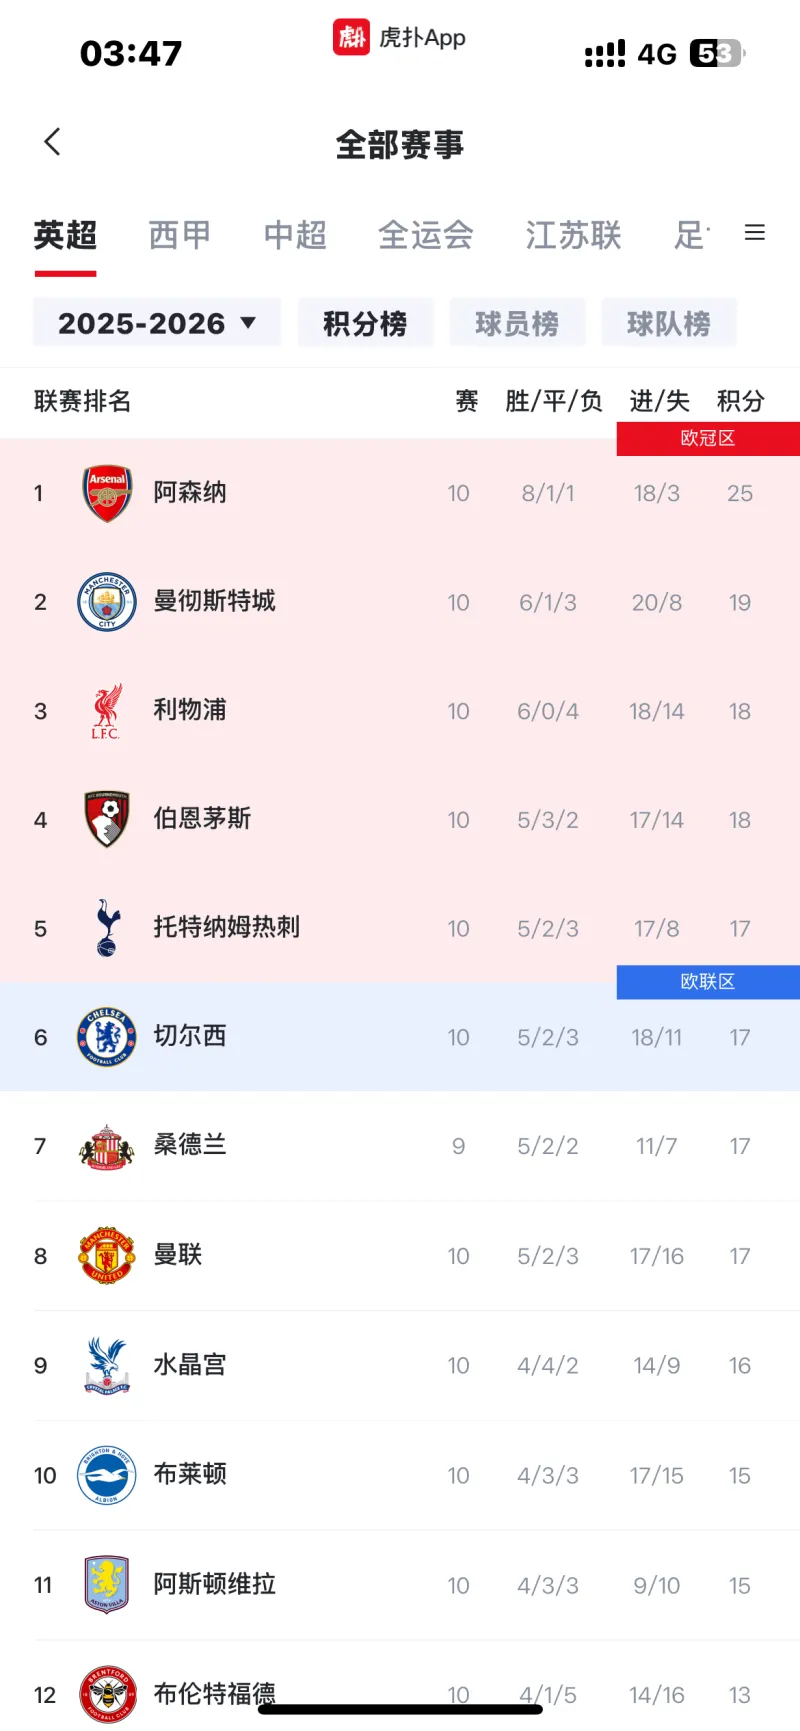The height and width of the screenshot is (1731, 800).
Task: Open the league list hamburger menu
Action: pyautogui.click(x=755, y=233)
